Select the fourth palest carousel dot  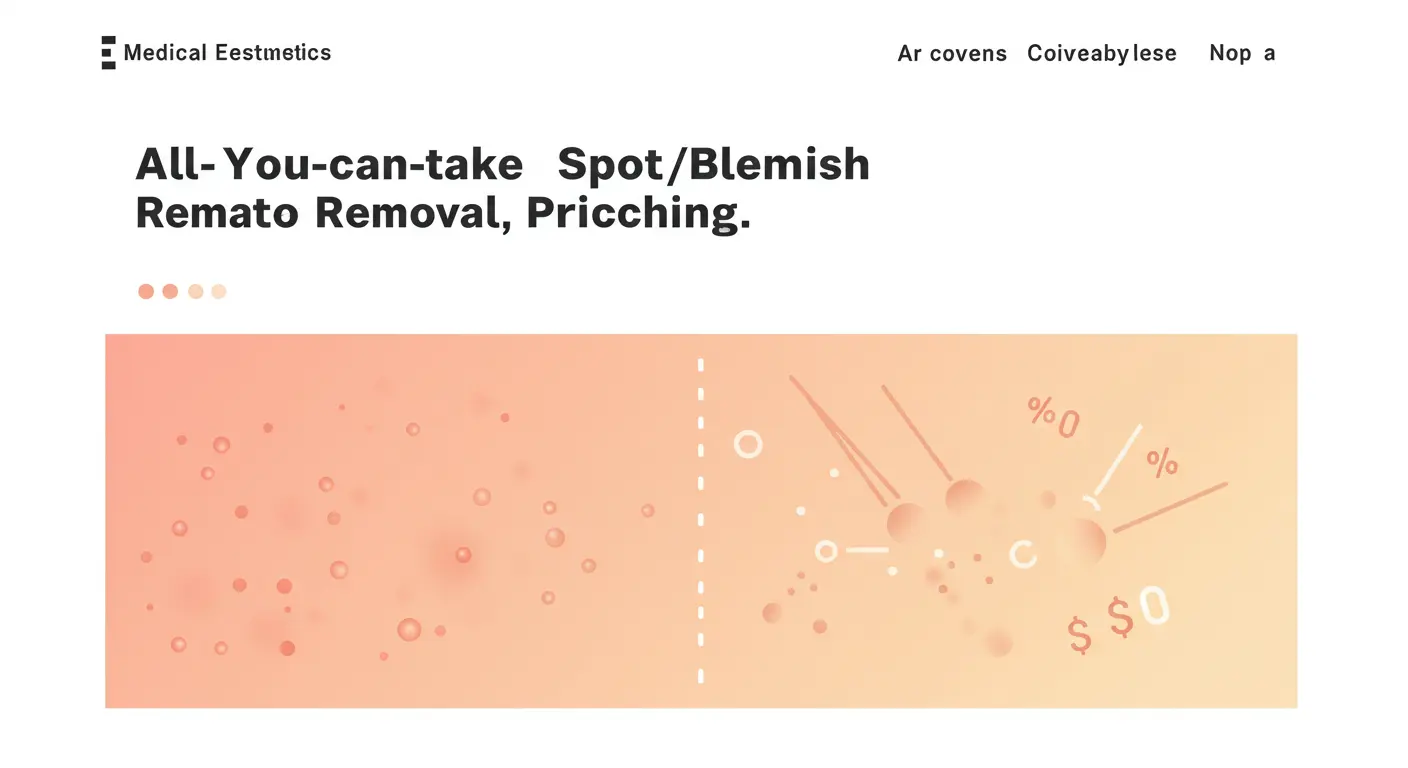coord(219,291)
